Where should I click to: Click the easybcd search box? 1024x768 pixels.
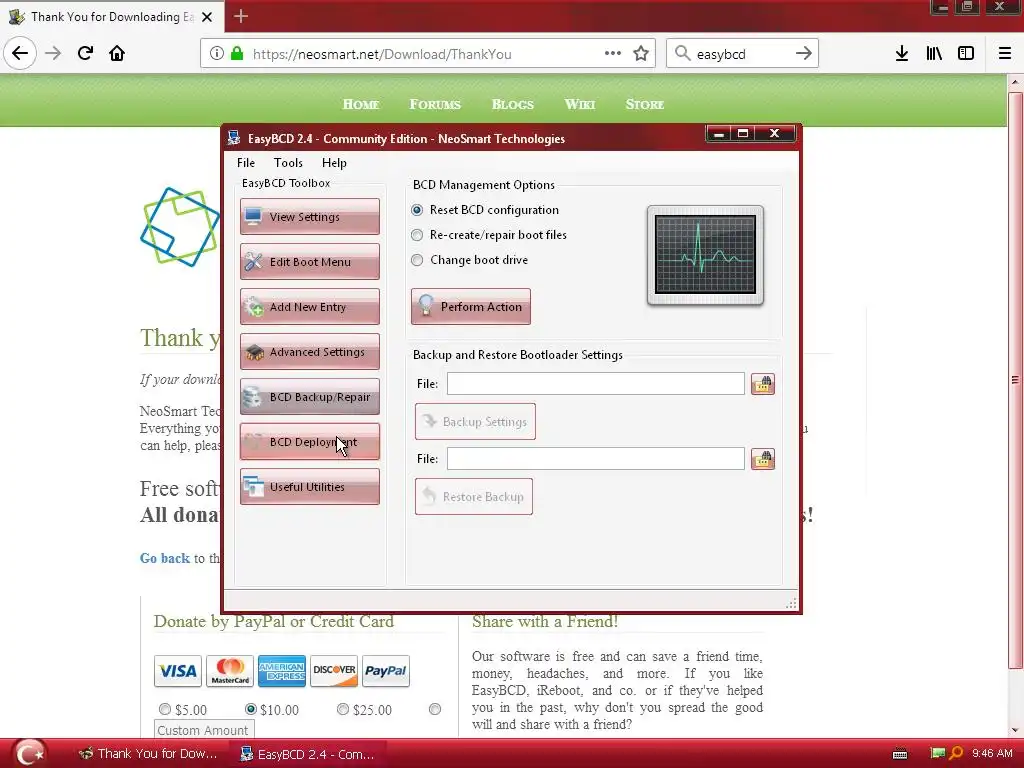tap(741, 54)
